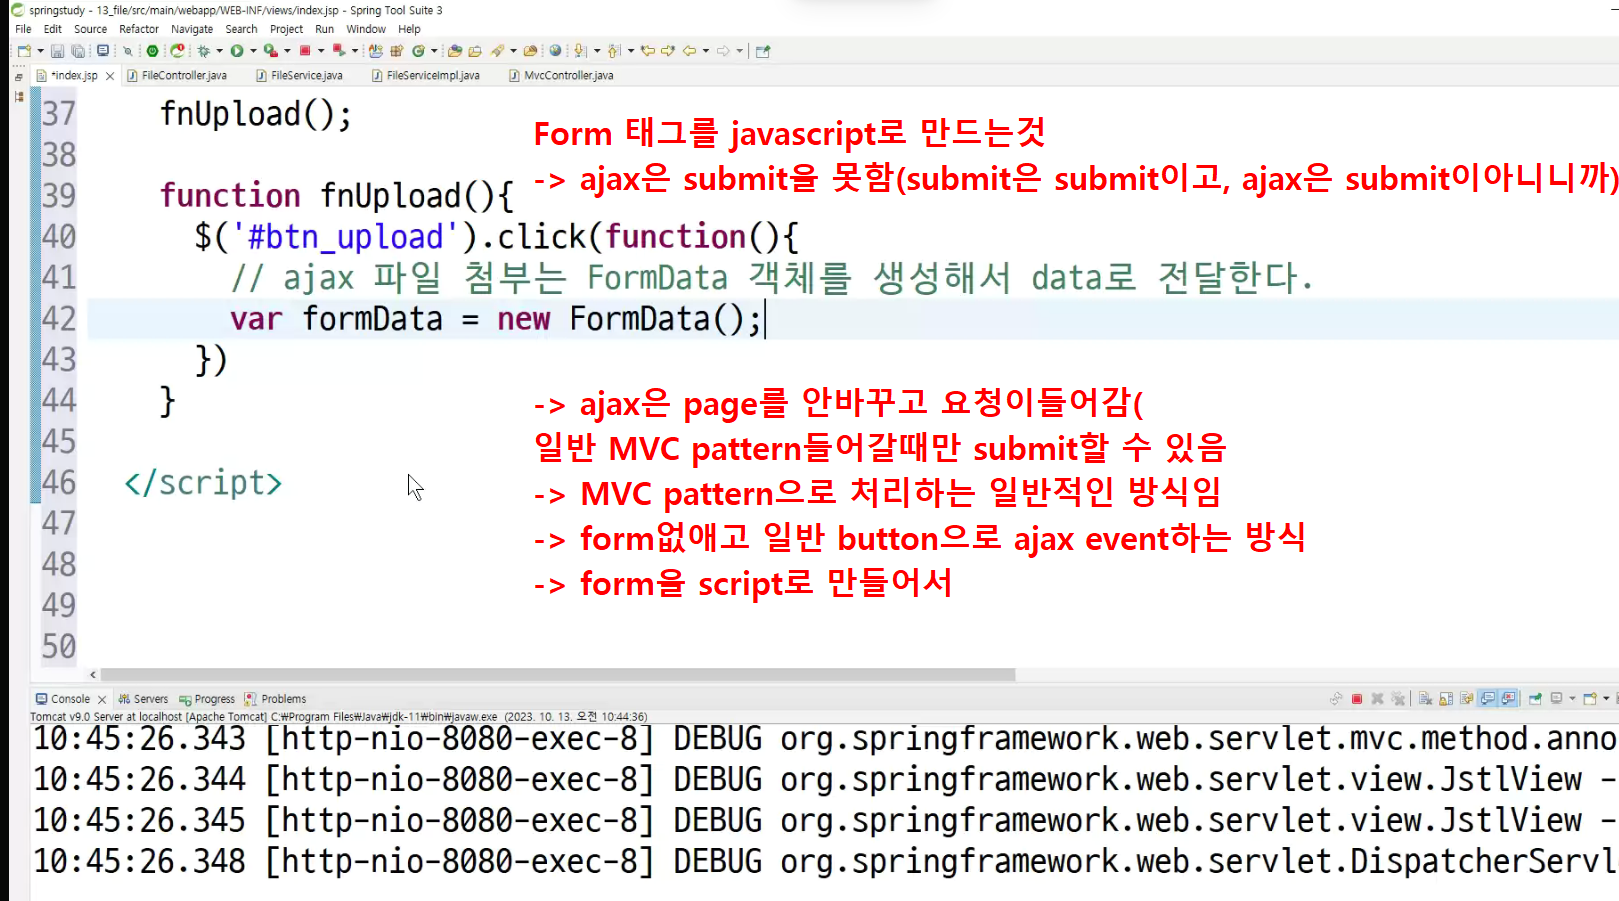Viewport: 1619px width, 901px height.
Task: Open the Source menu
Action: pos(90,29)
